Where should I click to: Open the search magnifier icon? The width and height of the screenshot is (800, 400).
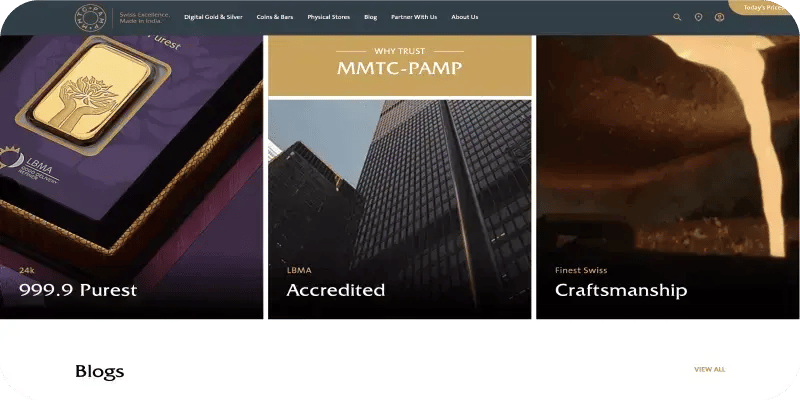(677, 17)
